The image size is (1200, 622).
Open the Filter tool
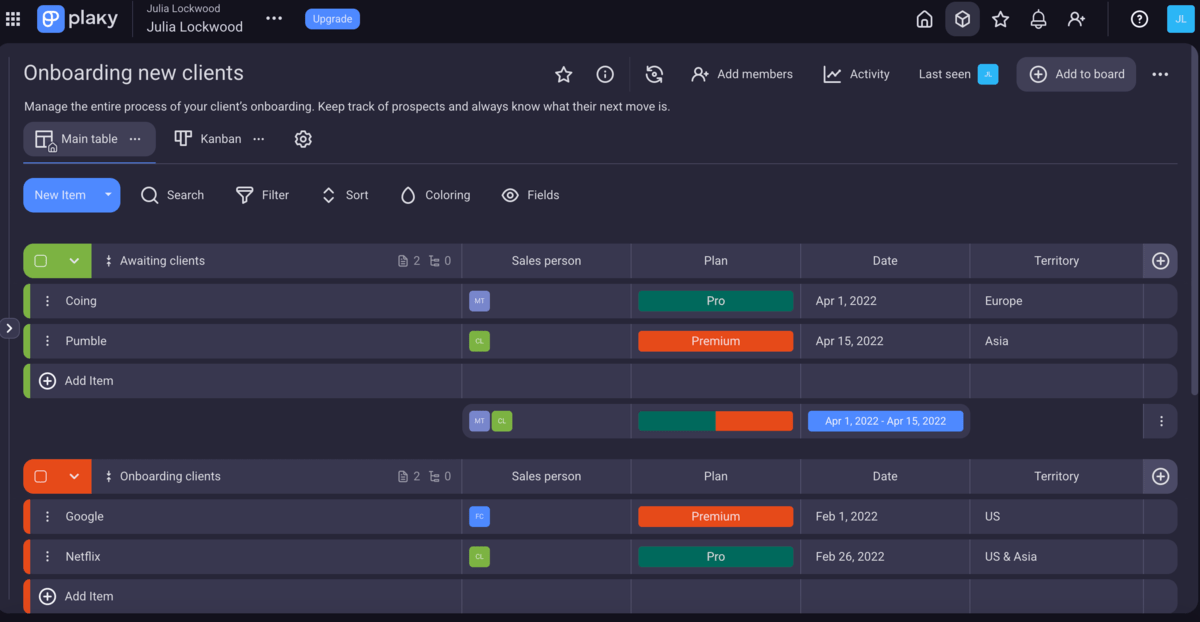pyautogui.click(x=262, y=195)
